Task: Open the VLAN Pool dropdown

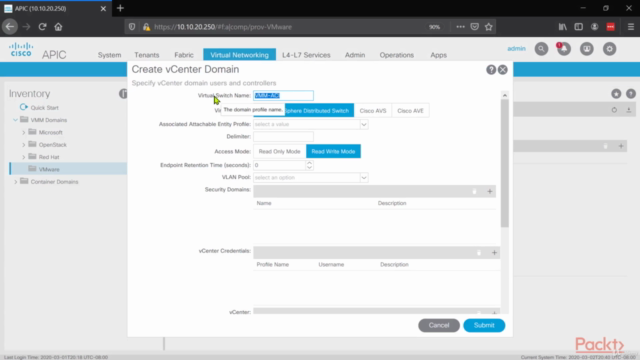Action: (363, 178)
